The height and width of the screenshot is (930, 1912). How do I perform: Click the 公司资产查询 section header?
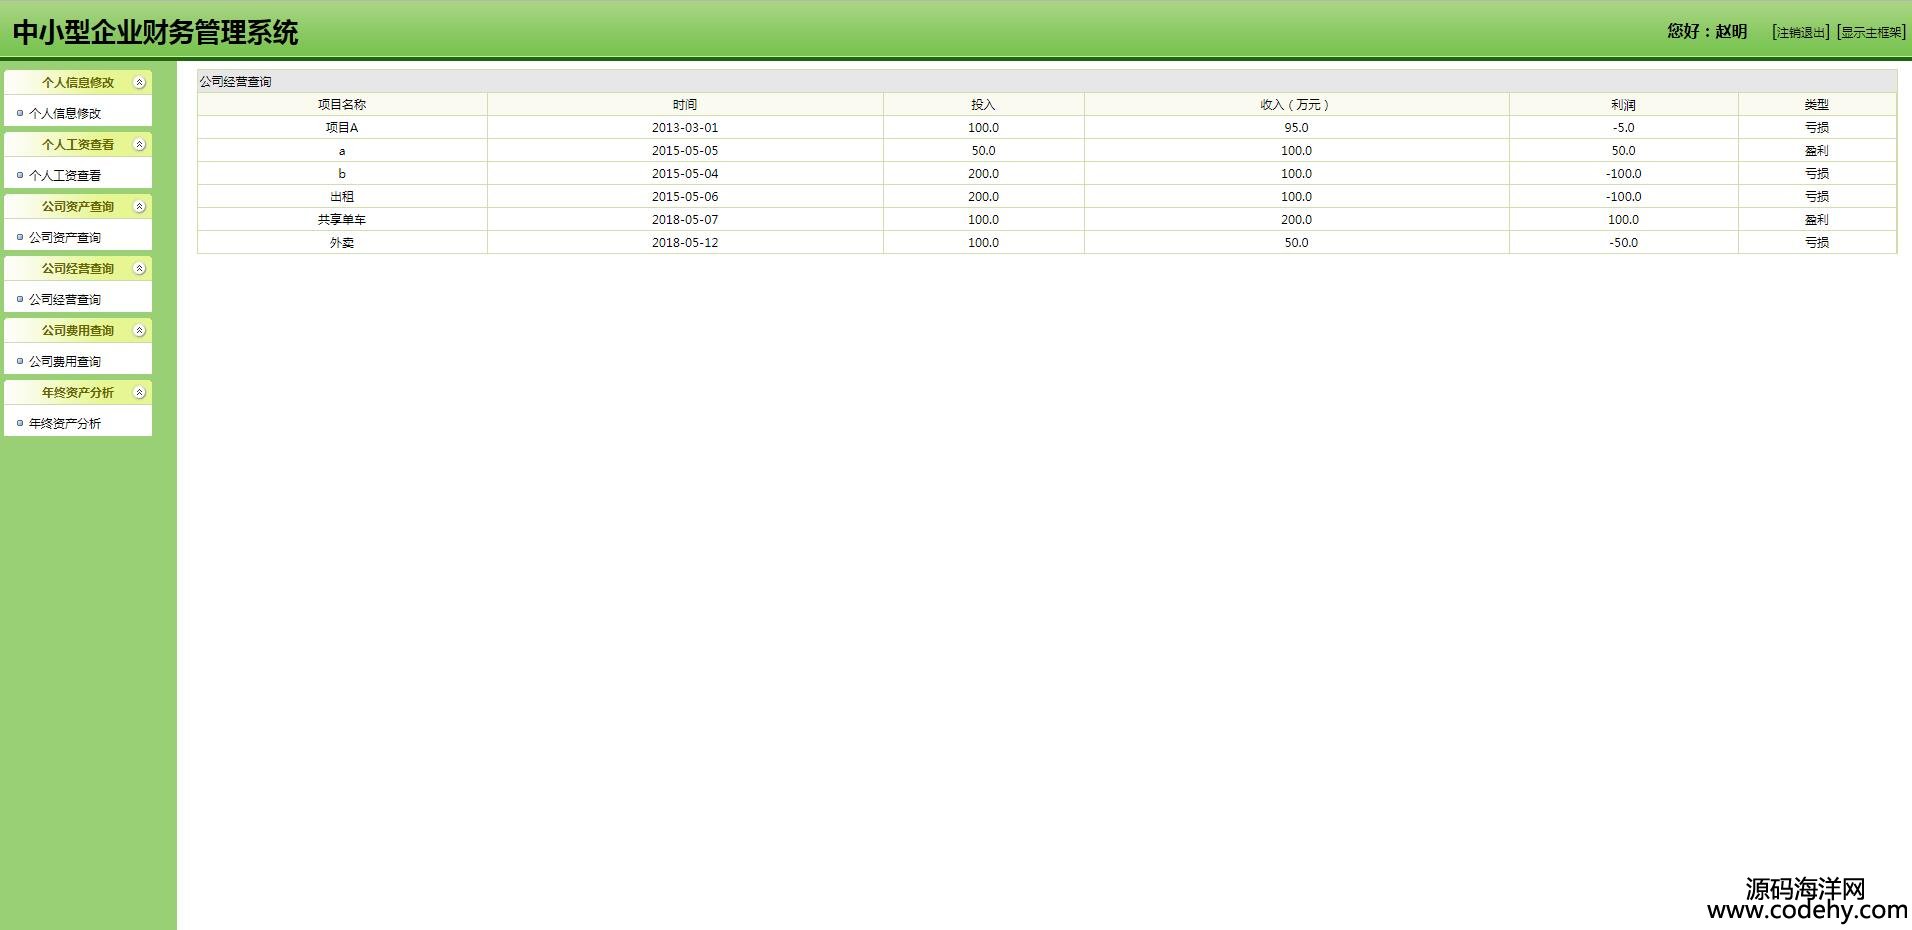tap(78, 207)
